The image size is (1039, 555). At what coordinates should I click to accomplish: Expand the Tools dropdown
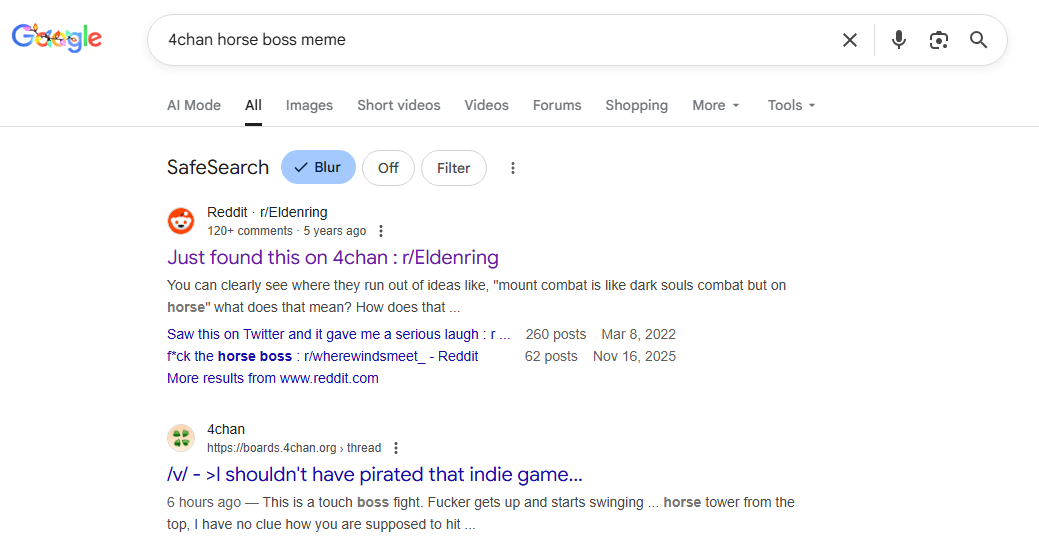click(x=791, y=105)
